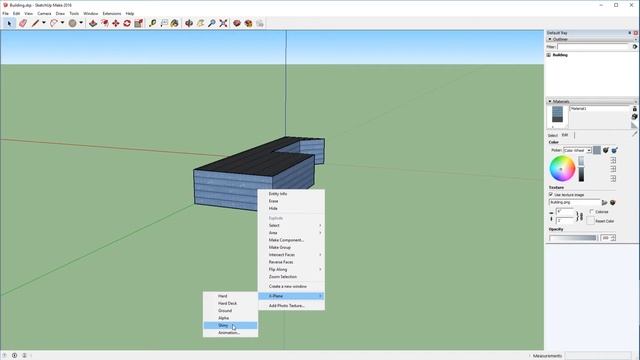Click the Outliner Filter field
640x360 pixels.
(594, 47)
